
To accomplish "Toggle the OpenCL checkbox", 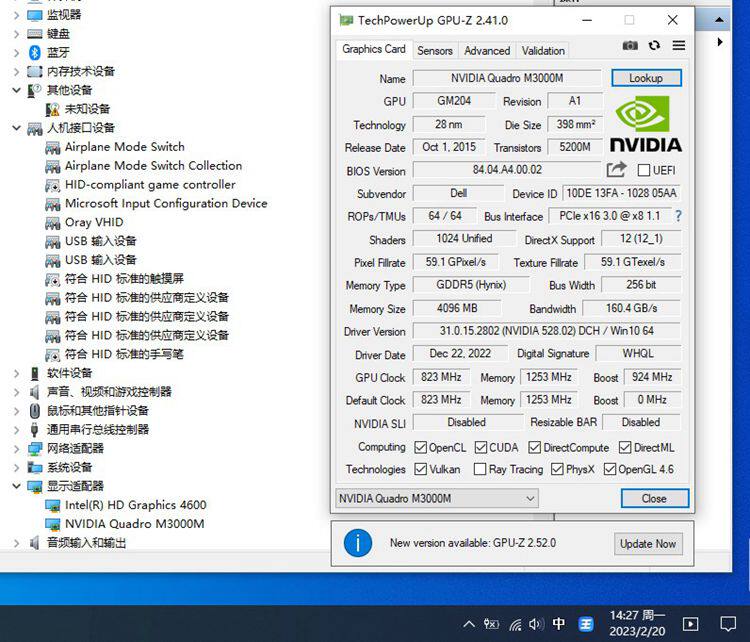I will coord(420,447).
